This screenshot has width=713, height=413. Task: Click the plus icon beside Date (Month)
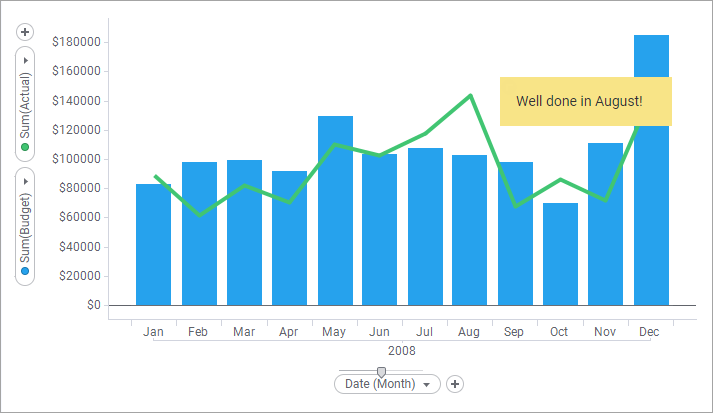[x=455, y=384]
